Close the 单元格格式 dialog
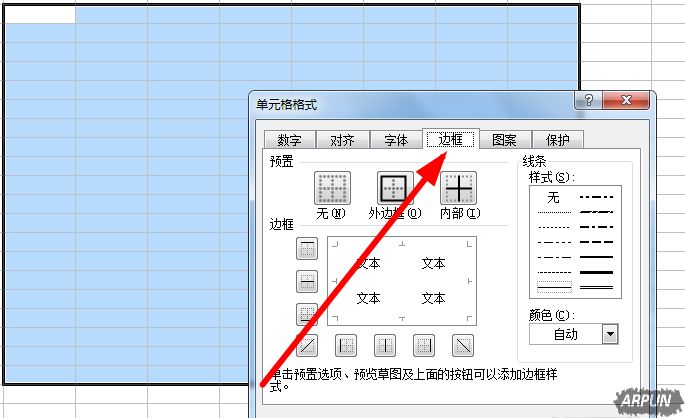This screenshot has height=418, width=685. (626, 100)
